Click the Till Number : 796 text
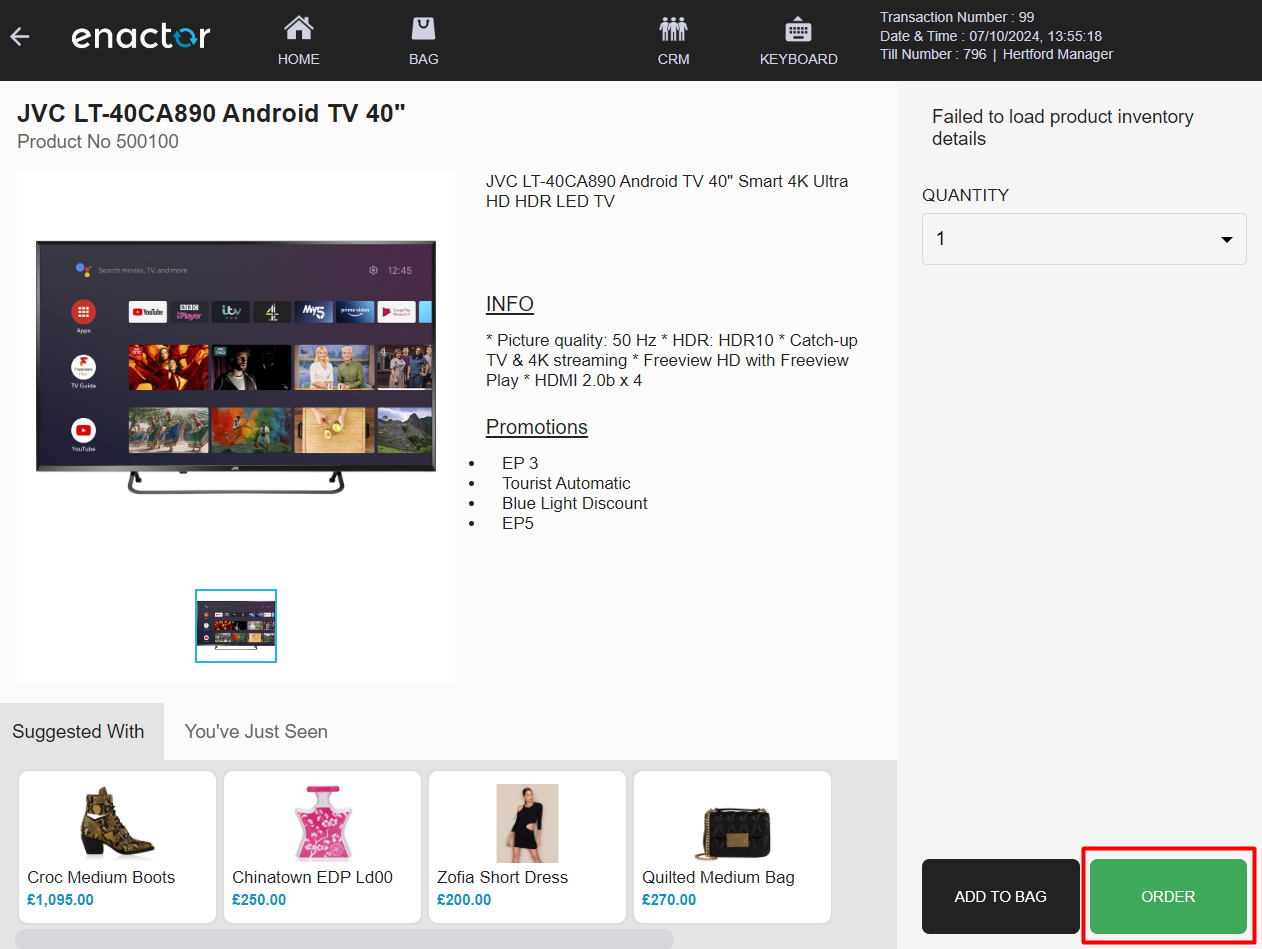1262x949 pixels. (933, 54)
